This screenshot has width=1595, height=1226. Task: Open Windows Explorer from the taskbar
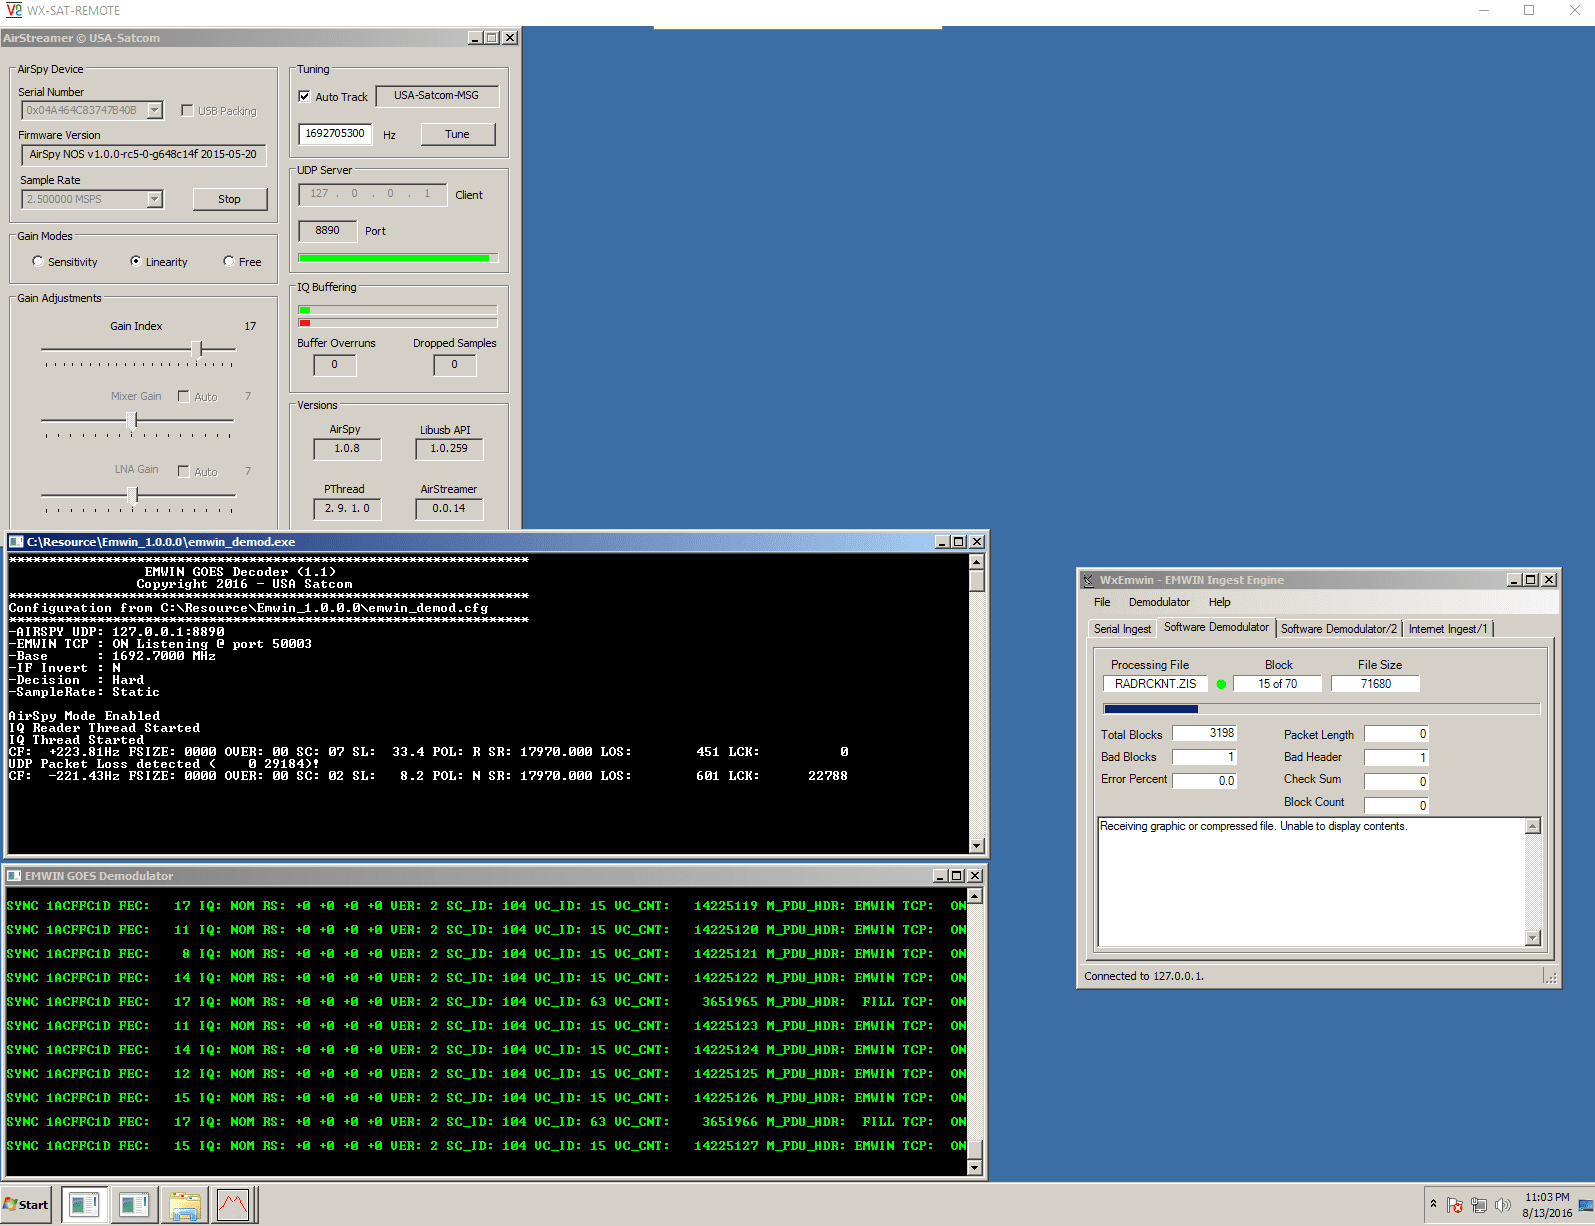(184, 1204)
